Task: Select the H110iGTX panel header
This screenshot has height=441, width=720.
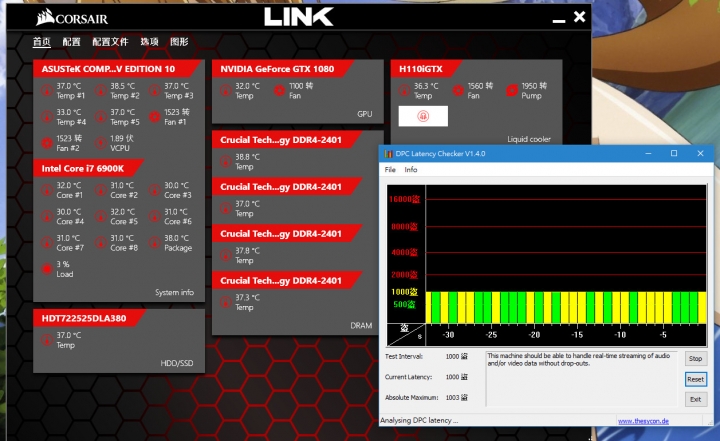Action: pyautogui.click(x=426, y=69)
